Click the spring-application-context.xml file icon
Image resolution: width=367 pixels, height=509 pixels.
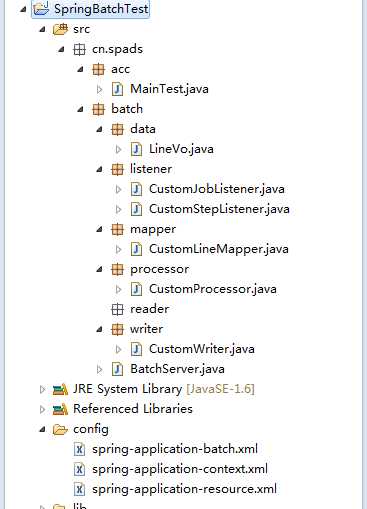[79, 469]
